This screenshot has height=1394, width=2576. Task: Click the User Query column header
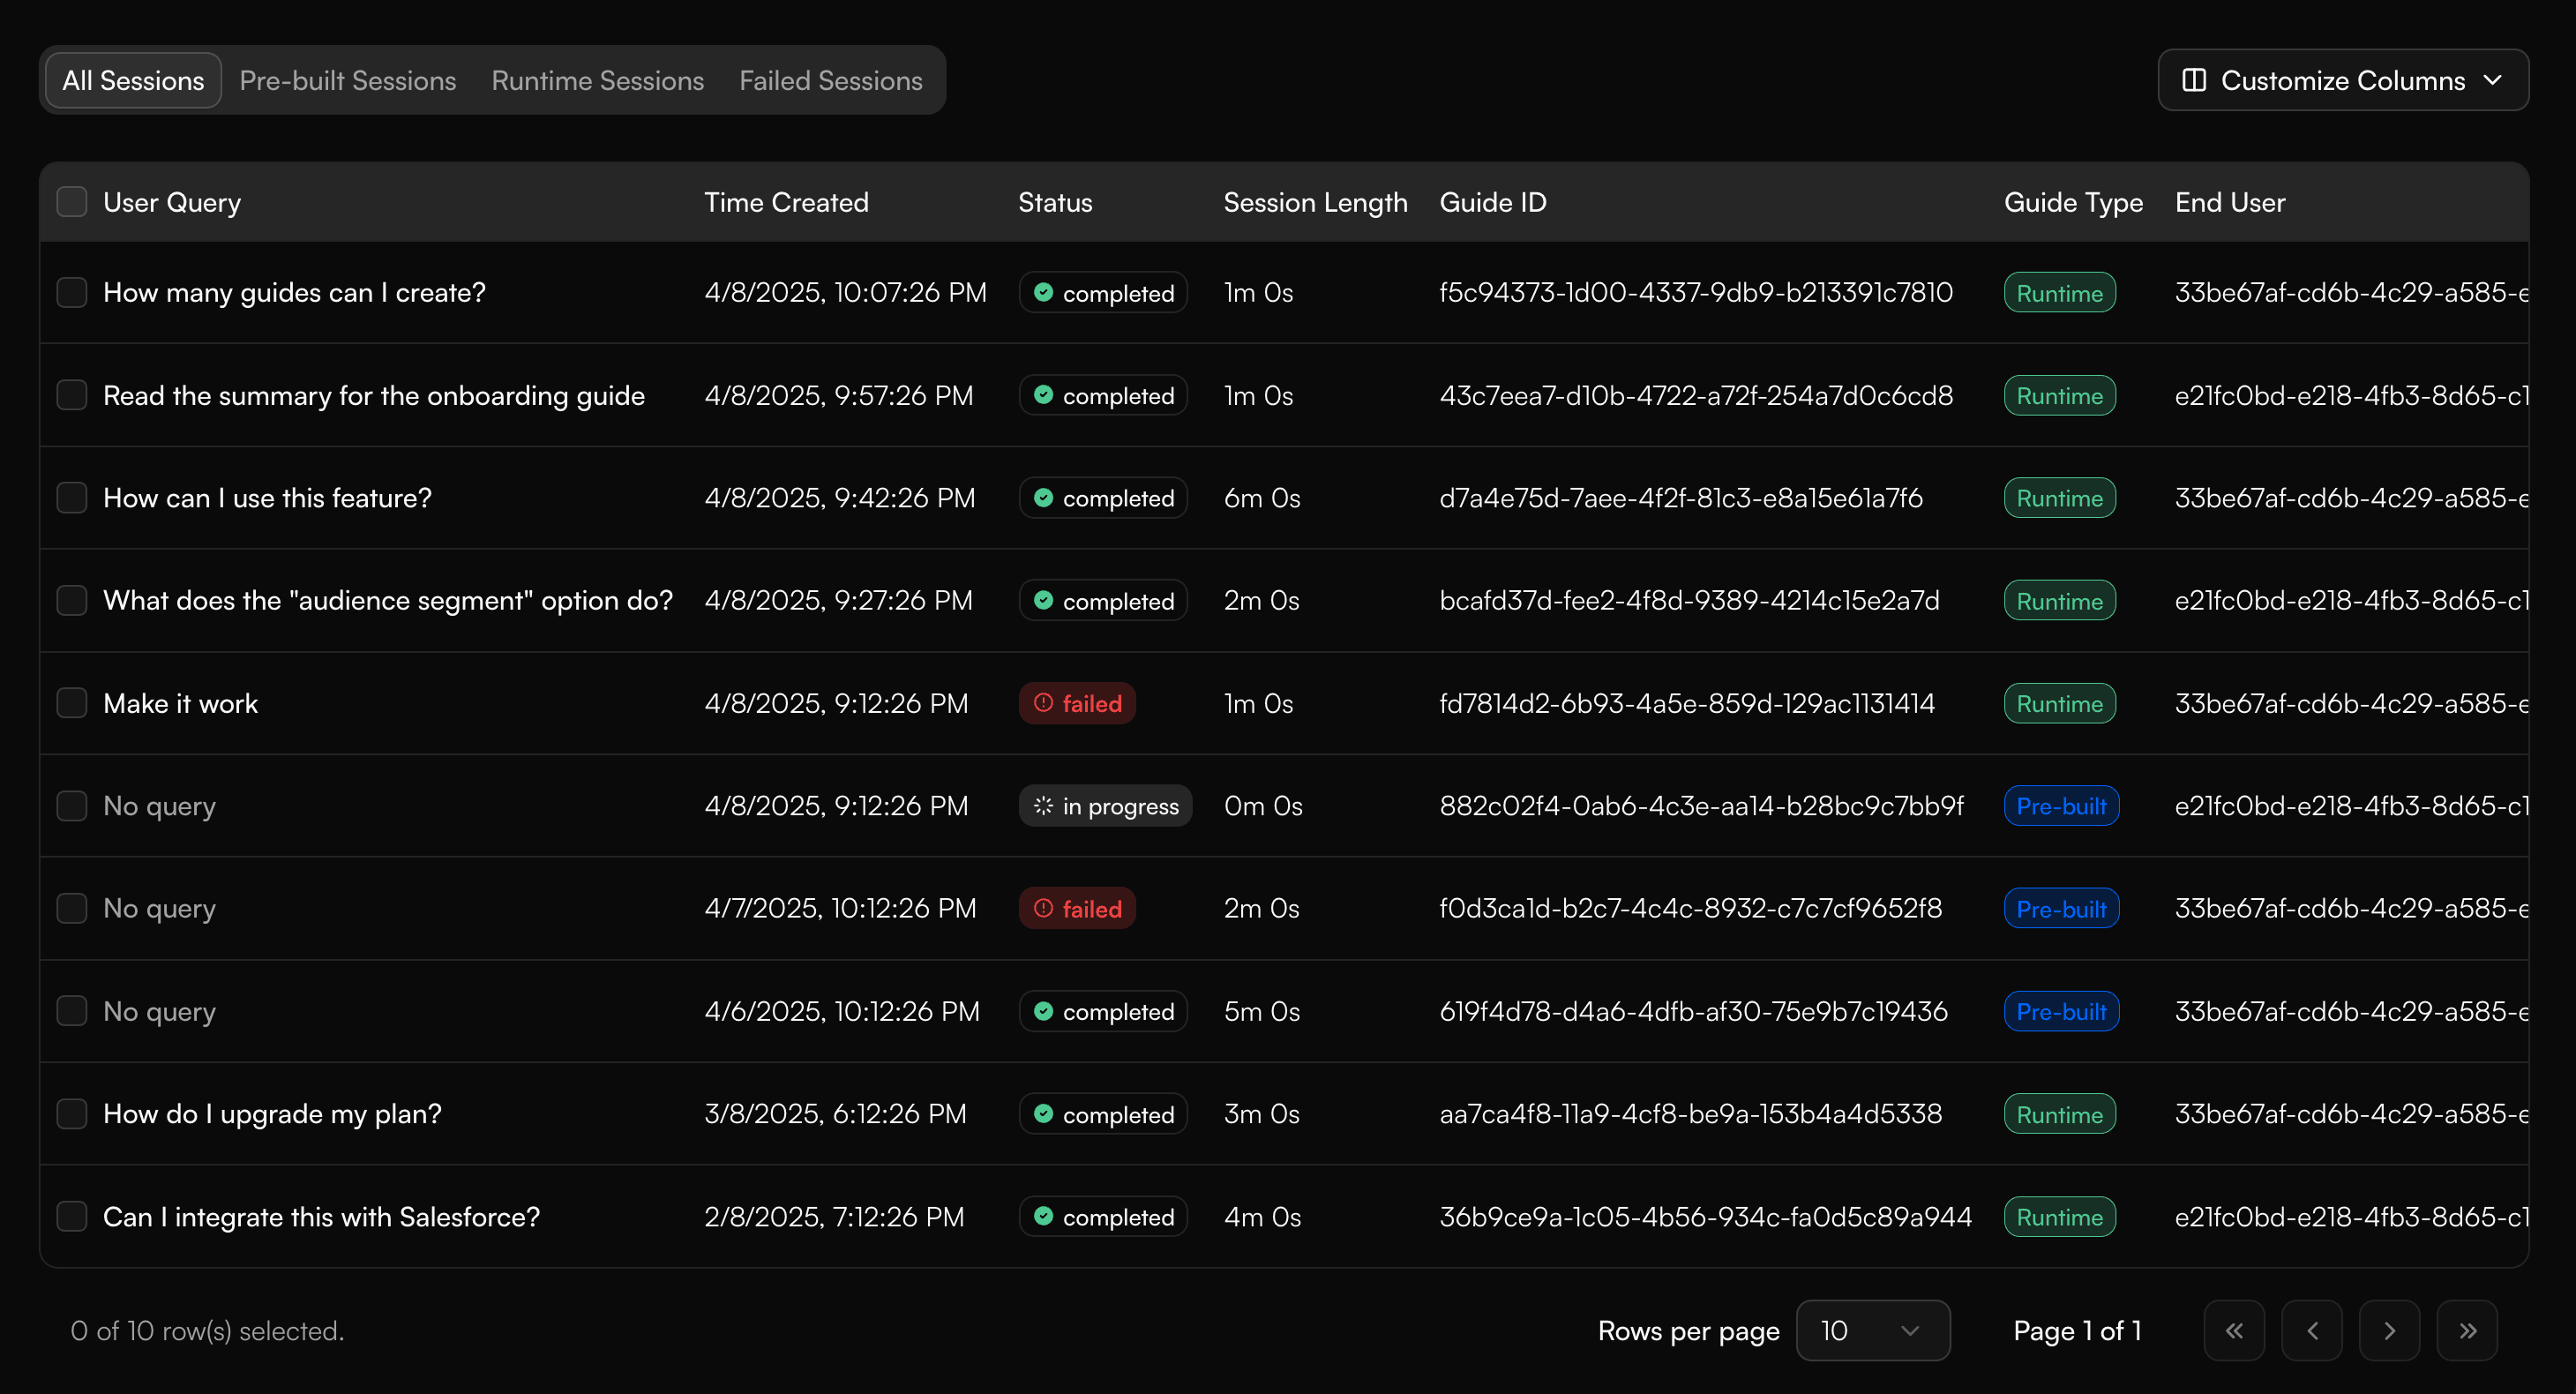point(172,202)
